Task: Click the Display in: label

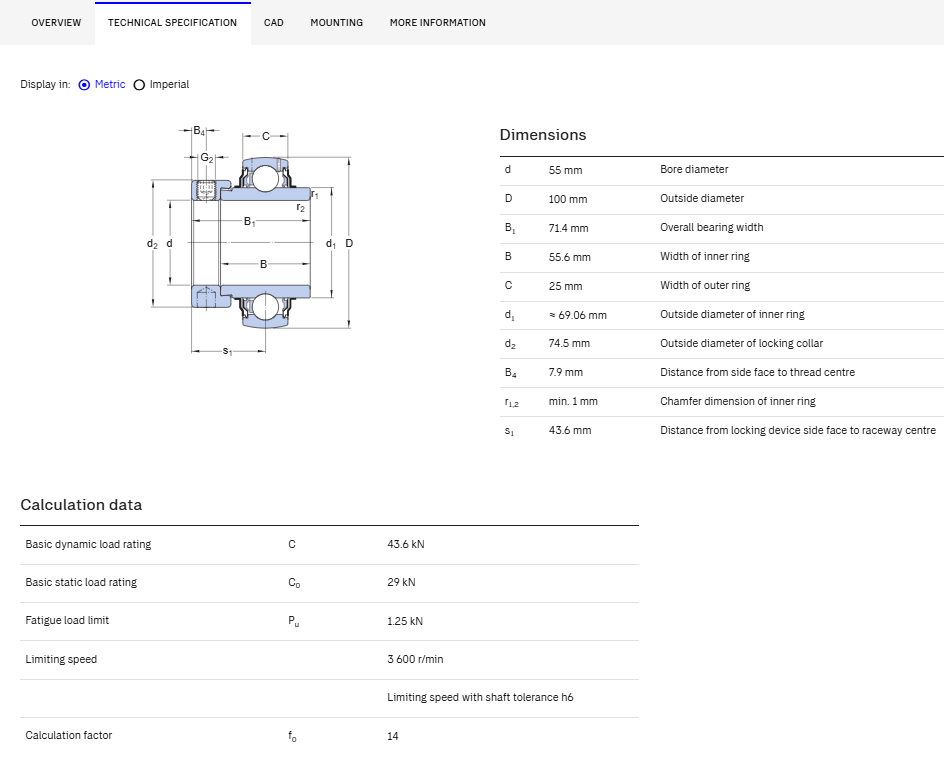Action: coord(45,84)
